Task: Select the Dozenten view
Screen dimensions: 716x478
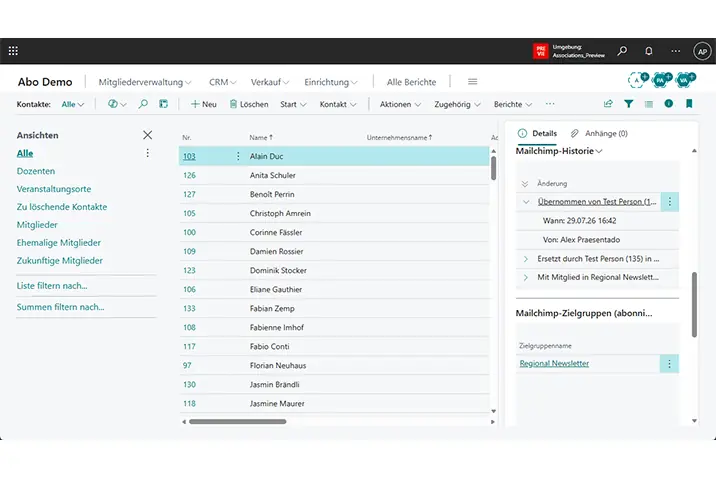Action: tap(36, 171)
